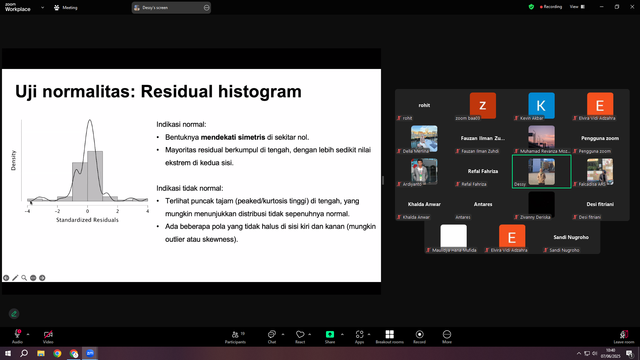Screen dimensions: 640x360
Task: Open Breakout rooms
Action: tap(389, 337)
